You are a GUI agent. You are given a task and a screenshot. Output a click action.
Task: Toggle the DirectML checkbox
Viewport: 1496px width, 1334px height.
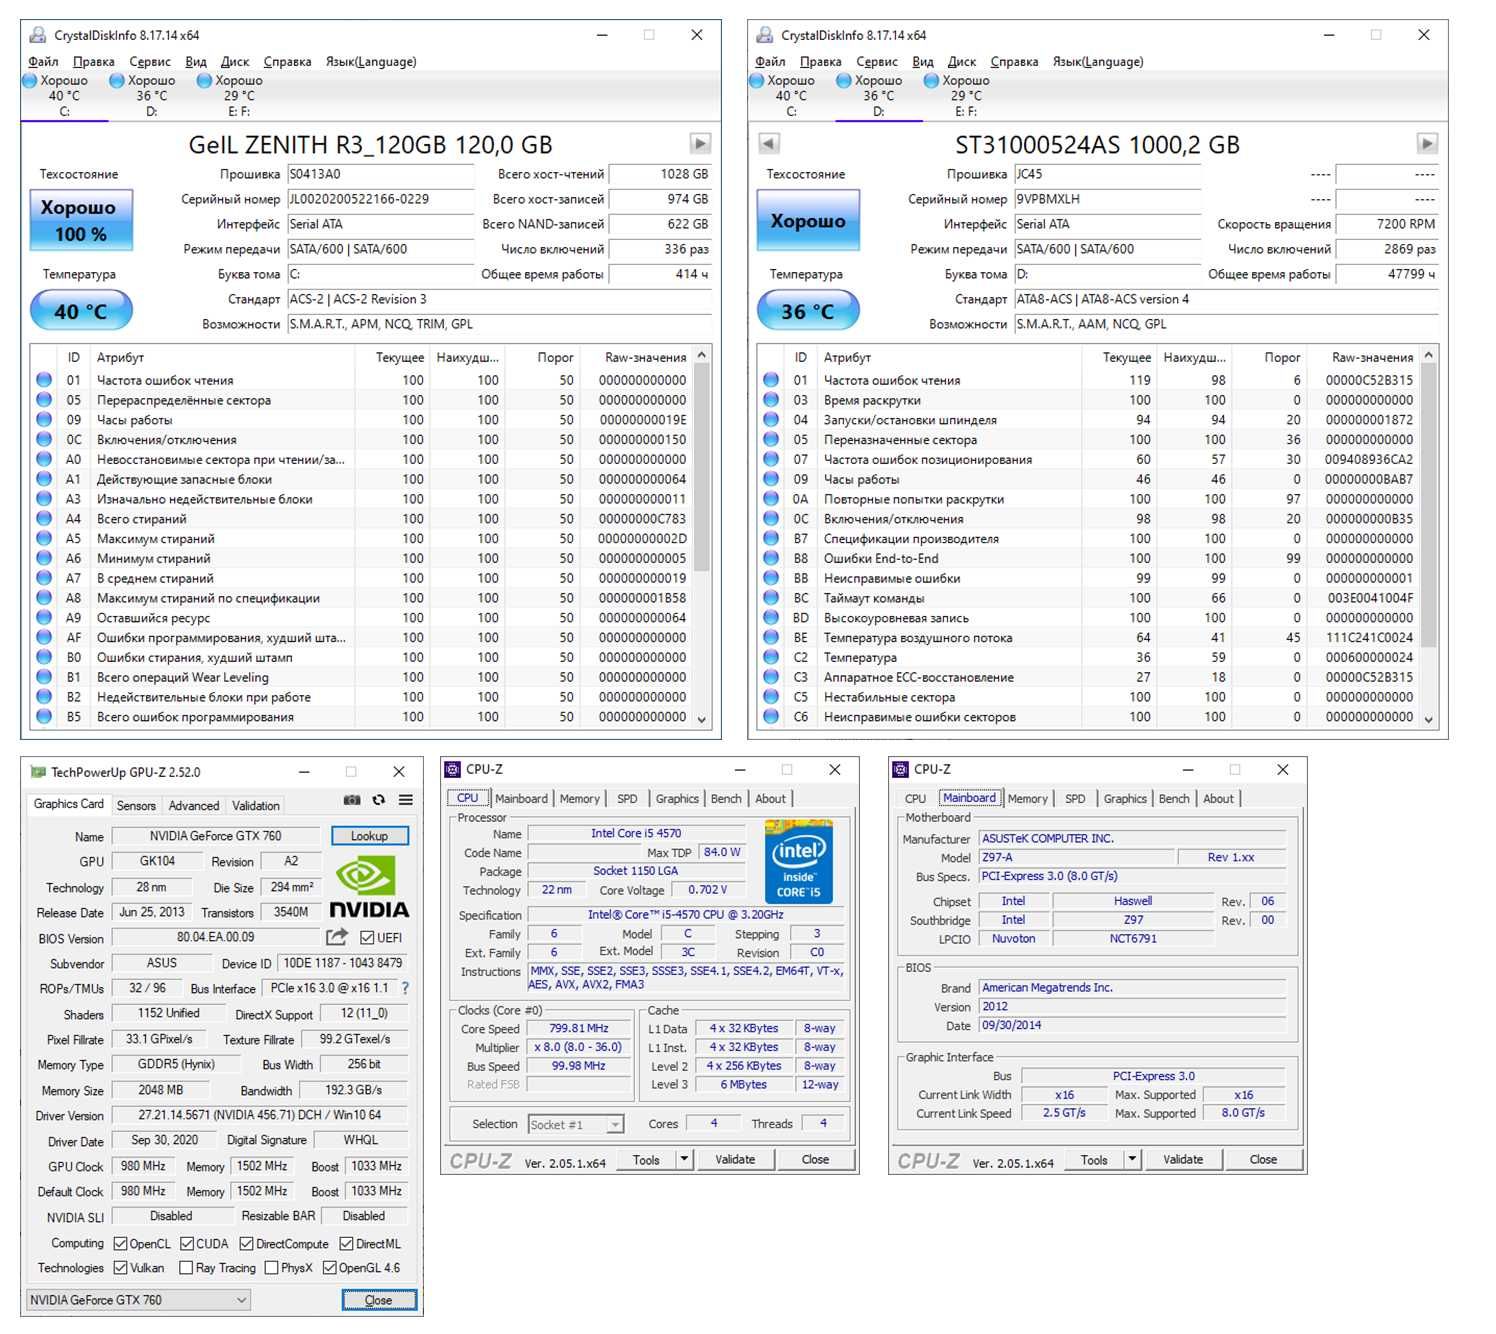346,1244
